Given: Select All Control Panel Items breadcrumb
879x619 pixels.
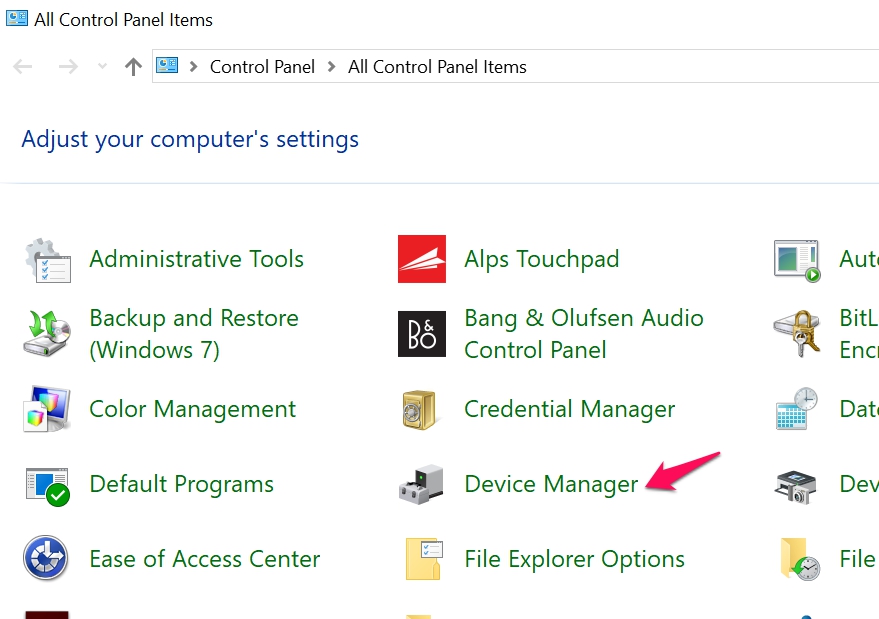Looking at the screenshot, I should pyautogui.click(x=437, y=67).
